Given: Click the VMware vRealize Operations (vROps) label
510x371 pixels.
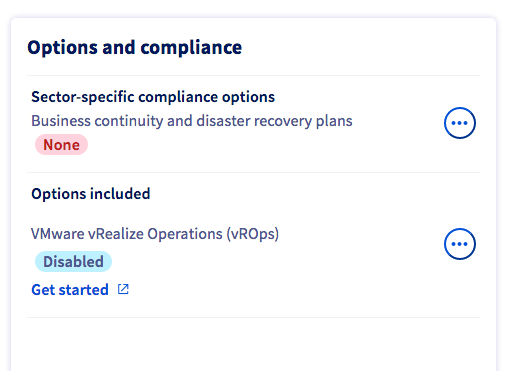Looking at the screenshot, I should tap(155, 234).
